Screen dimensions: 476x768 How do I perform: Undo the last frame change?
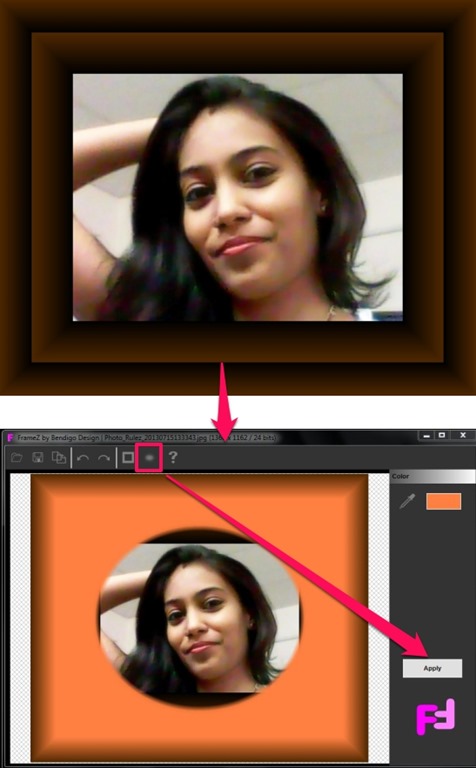[83, 458]
